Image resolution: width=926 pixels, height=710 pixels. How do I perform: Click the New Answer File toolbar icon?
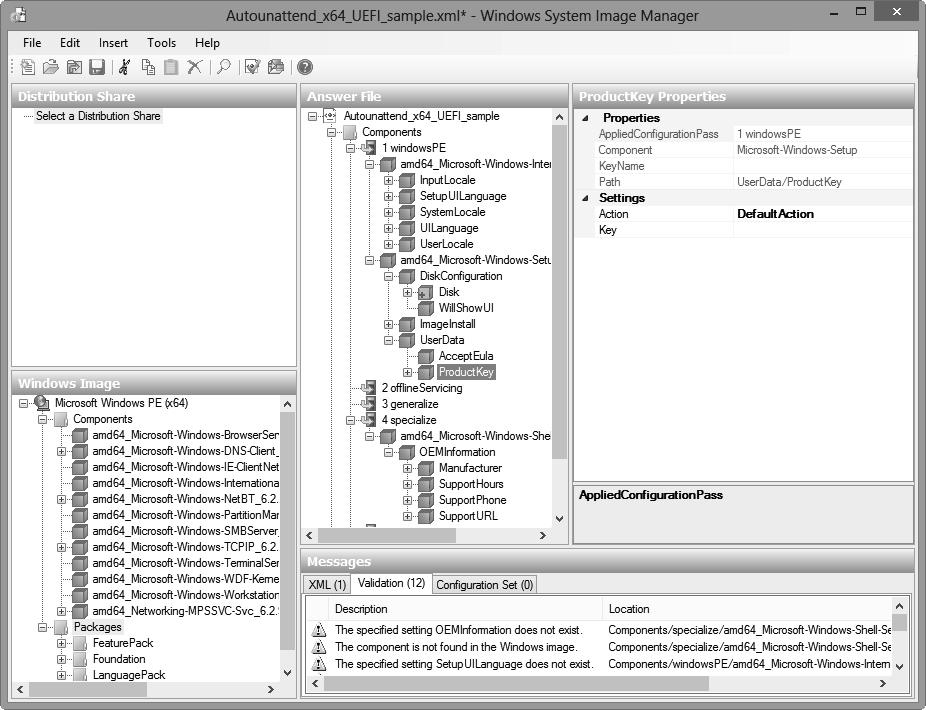pyautogui.click(x=27, y=67)
